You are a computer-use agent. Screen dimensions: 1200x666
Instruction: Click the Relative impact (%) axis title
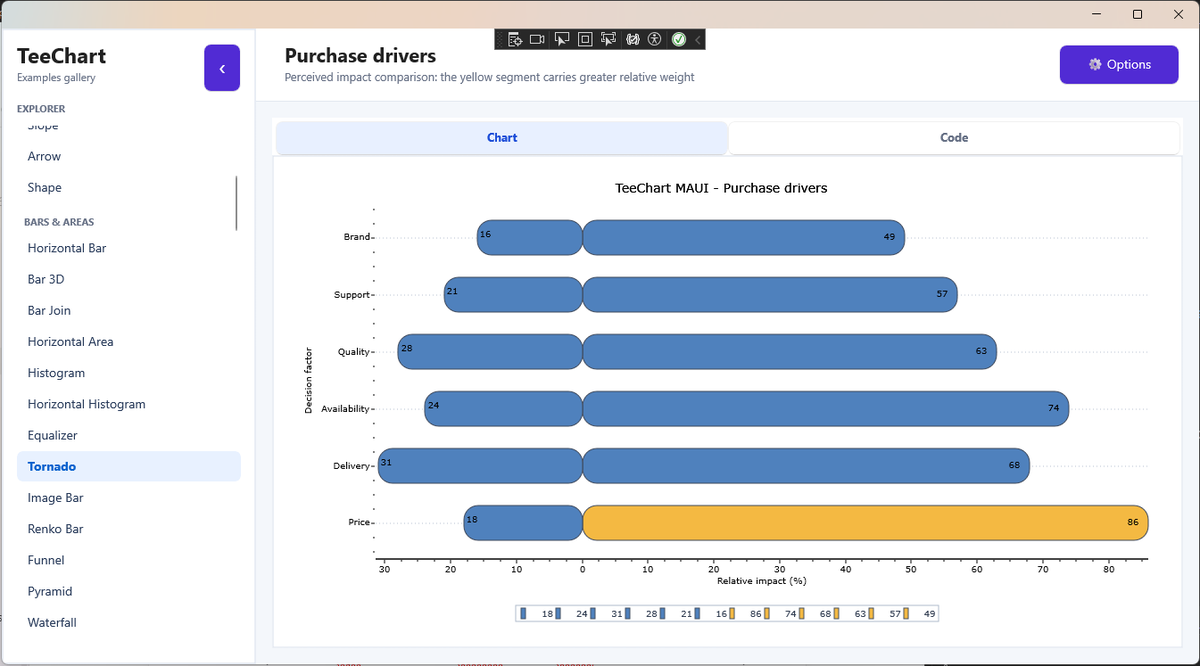pyautogui.click(x=762, y=581)
